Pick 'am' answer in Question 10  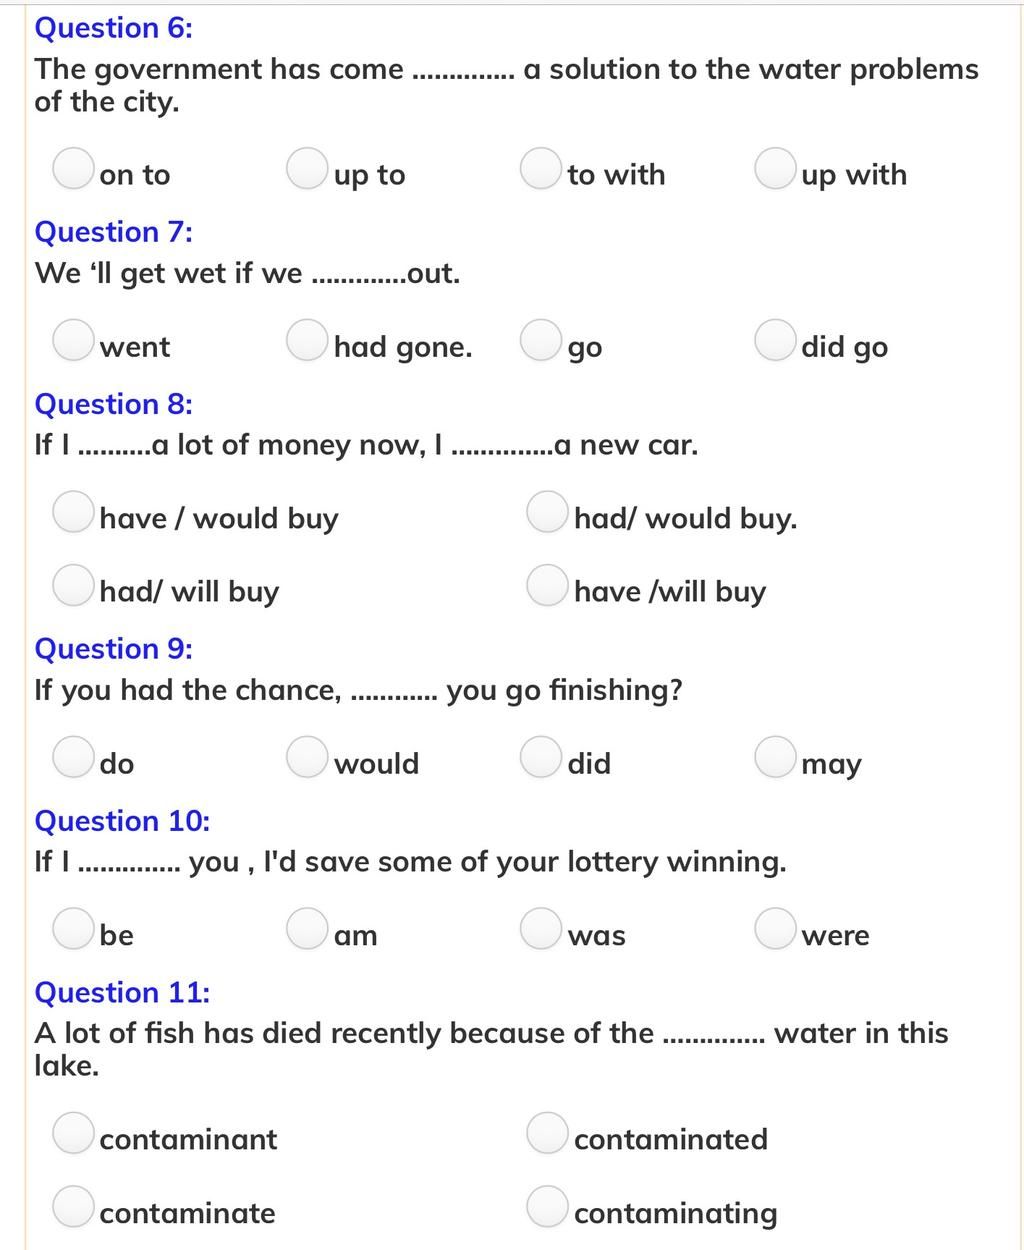[x=307, y=929]
